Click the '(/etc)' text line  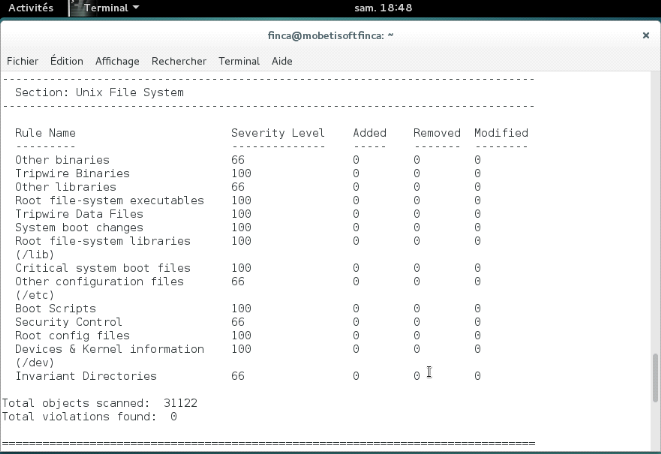(35, 295)
